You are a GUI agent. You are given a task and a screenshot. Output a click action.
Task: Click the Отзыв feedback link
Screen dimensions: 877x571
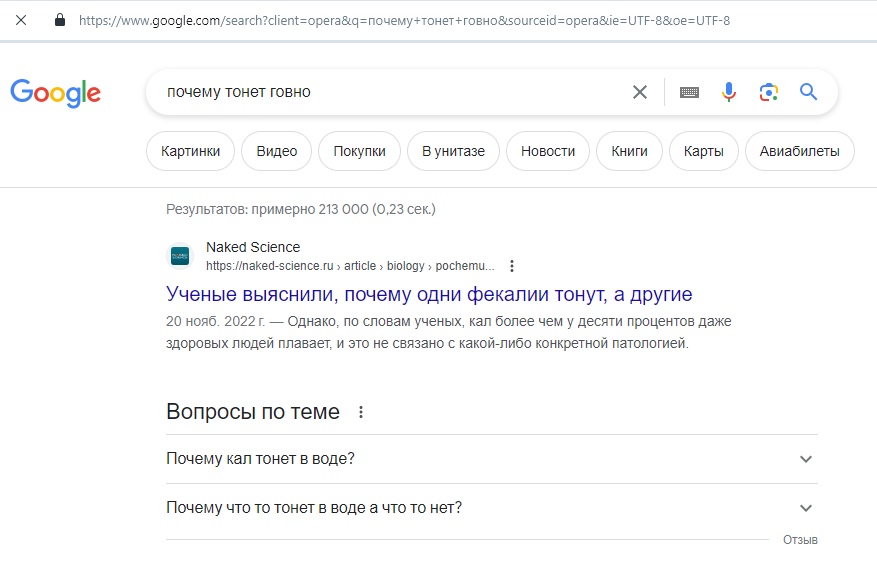coord(800,540)
